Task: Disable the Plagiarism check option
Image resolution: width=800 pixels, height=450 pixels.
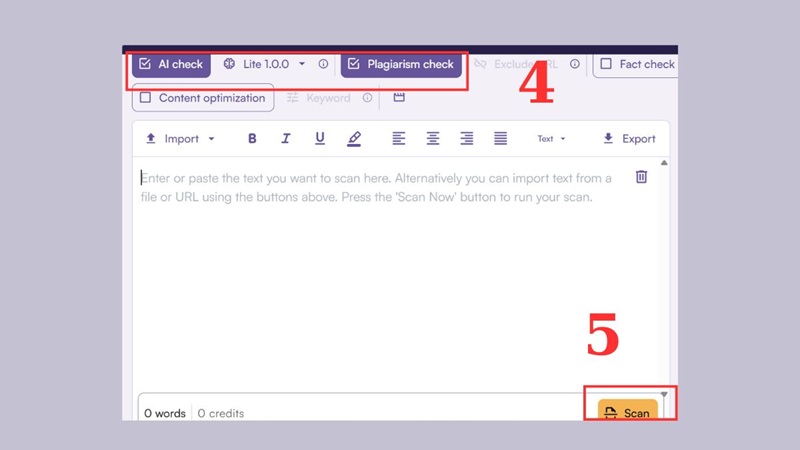Action: click(354, 64)
